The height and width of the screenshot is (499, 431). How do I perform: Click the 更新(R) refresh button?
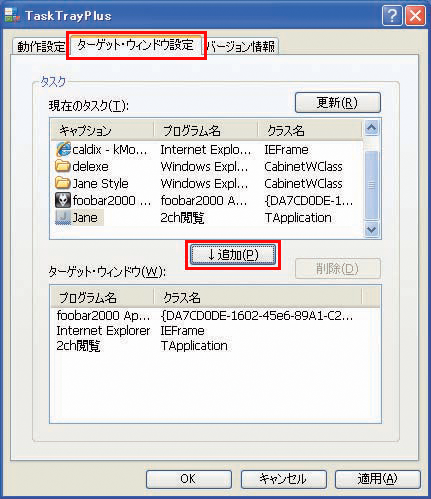[337, 103]
